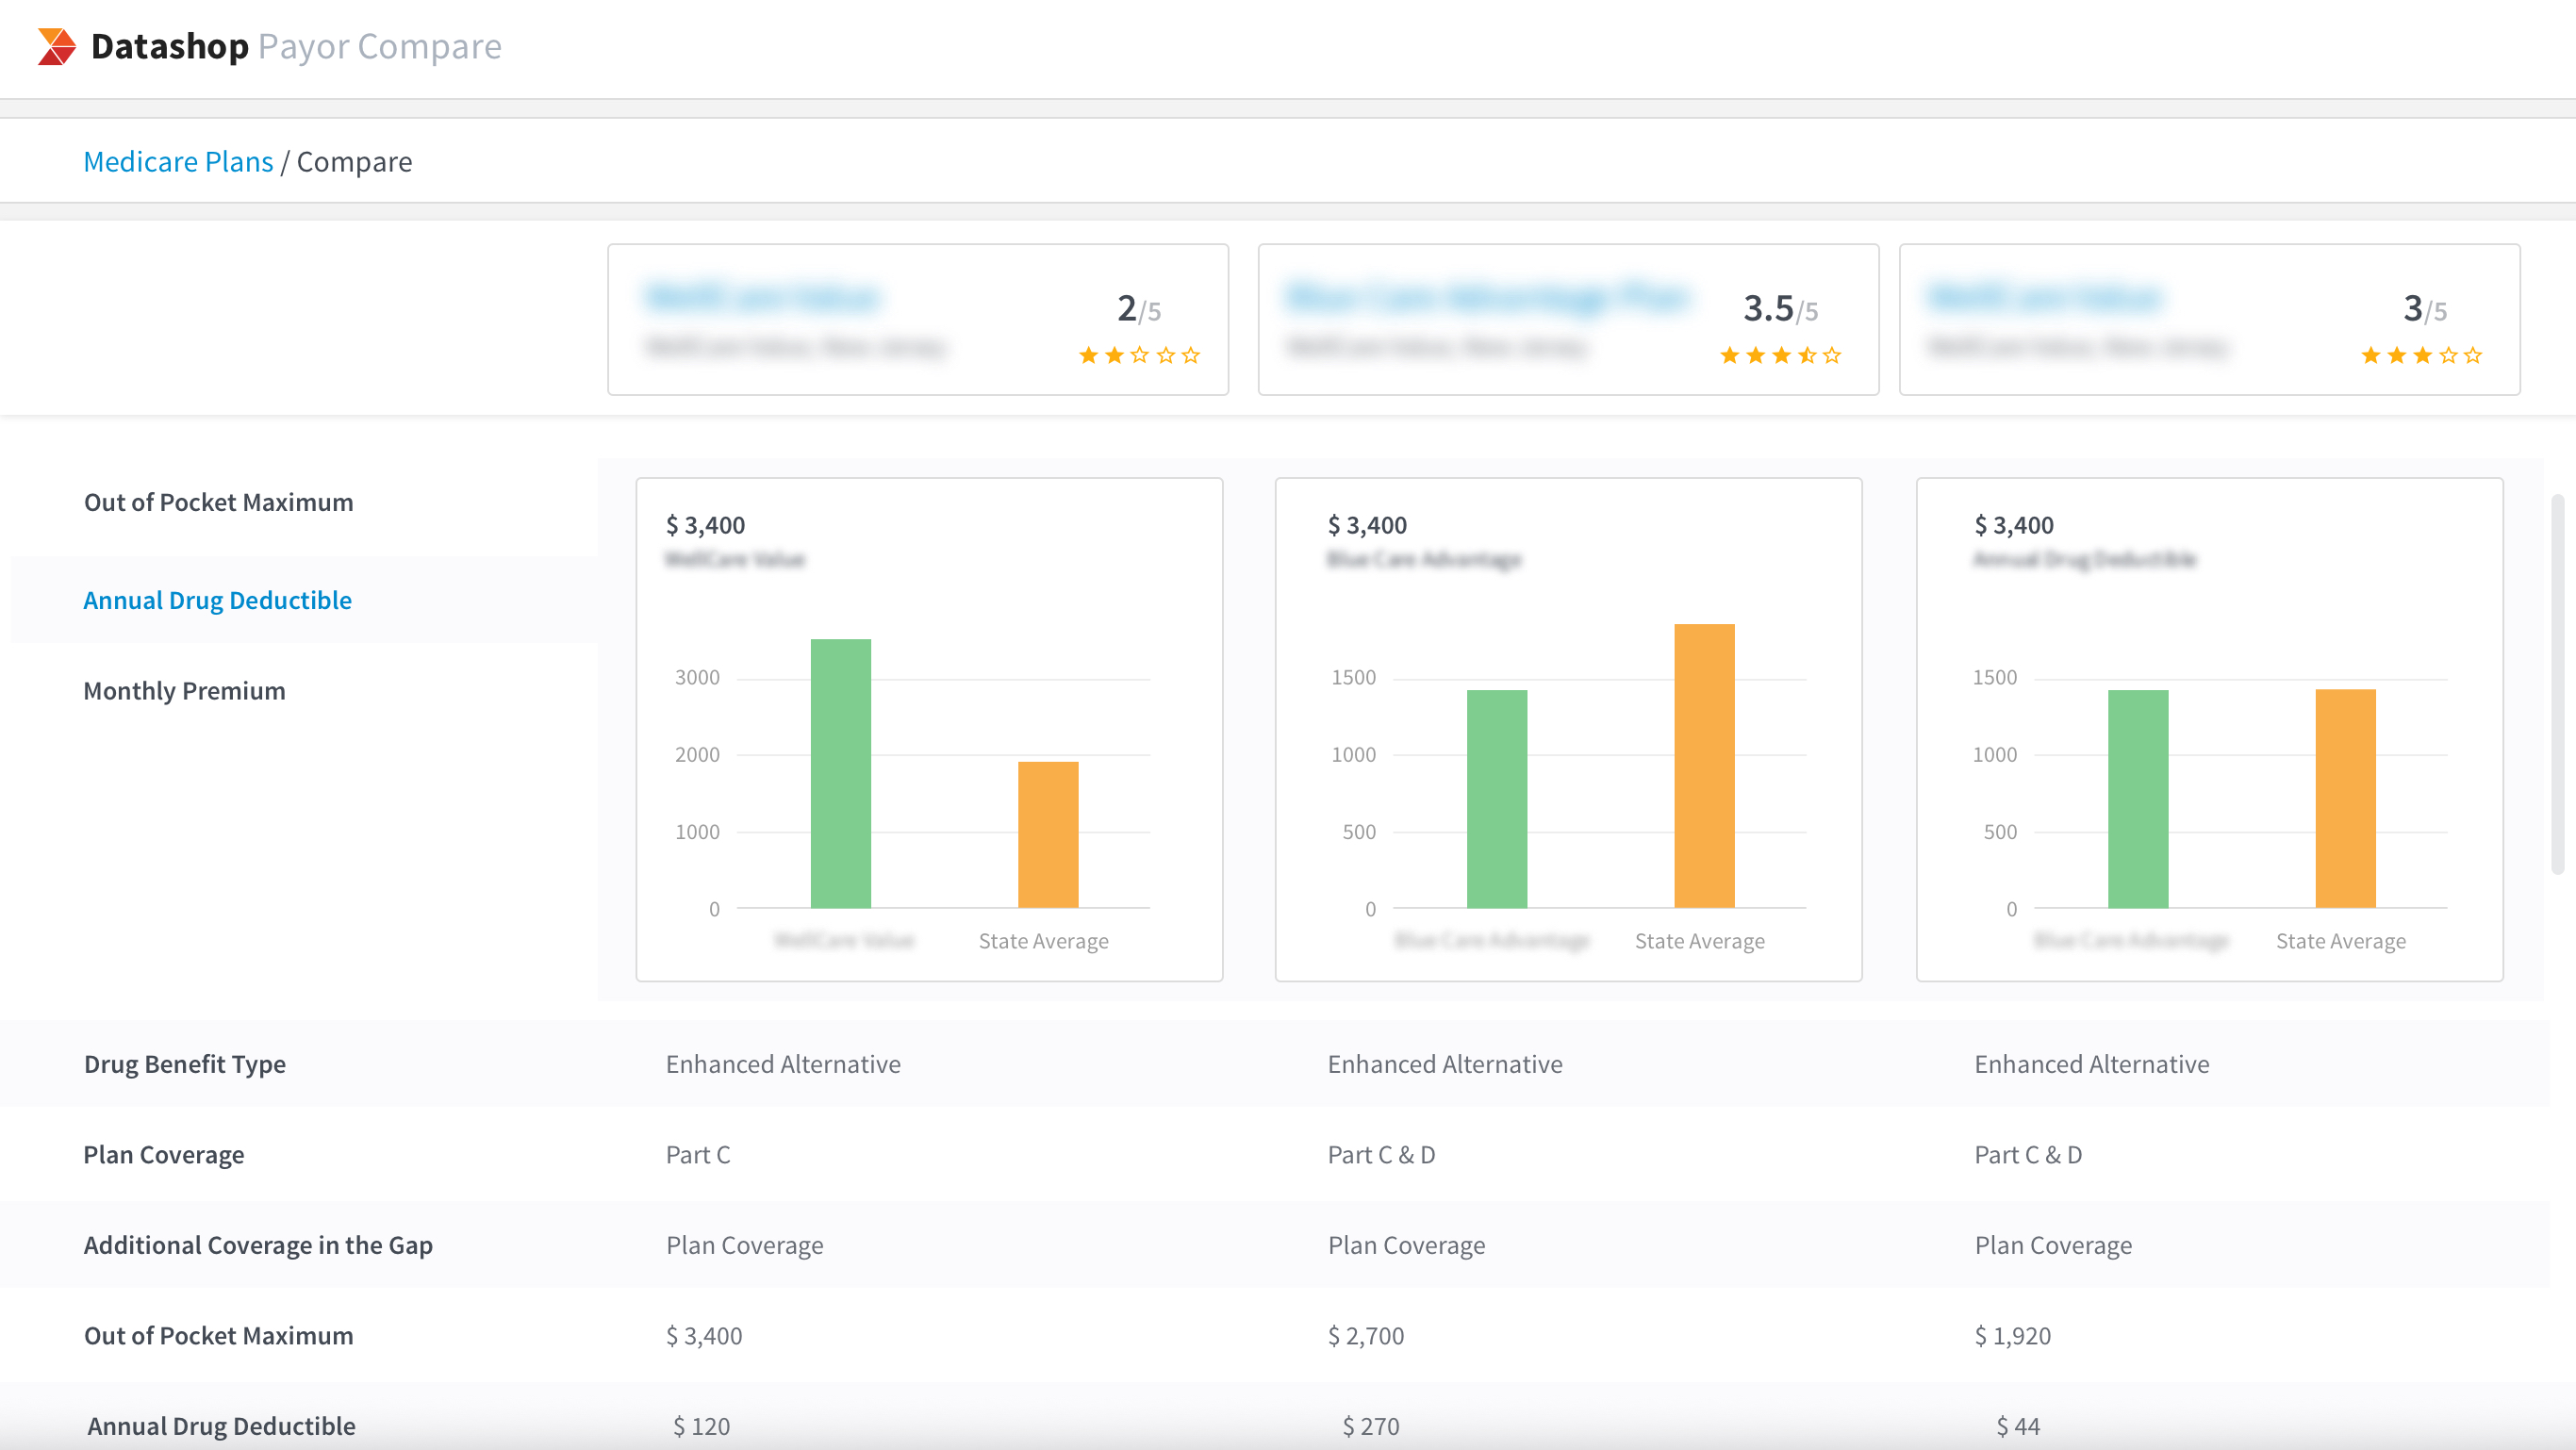
Task: Click $ 2,700 Out of Pocket Maximum value
Action: point(1365,1336)
